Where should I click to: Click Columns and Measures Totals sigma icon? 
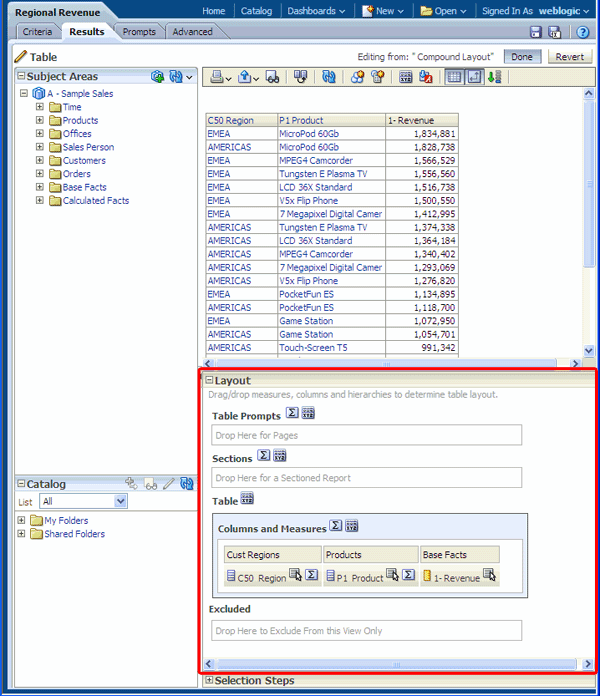[x=336, y=526]
